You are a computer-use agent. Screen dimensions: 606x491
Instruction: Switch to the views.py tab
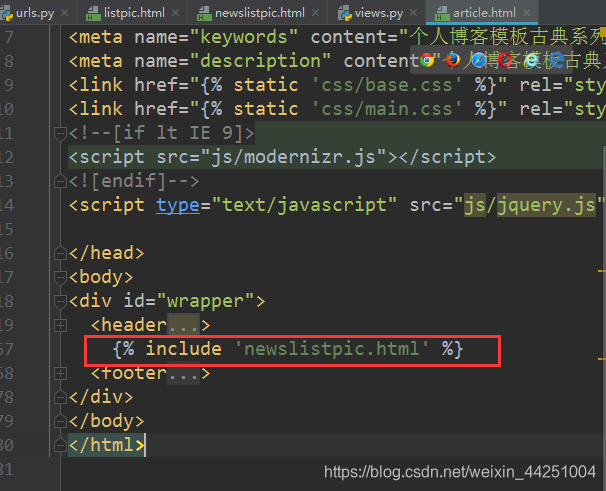pos(377,13)
